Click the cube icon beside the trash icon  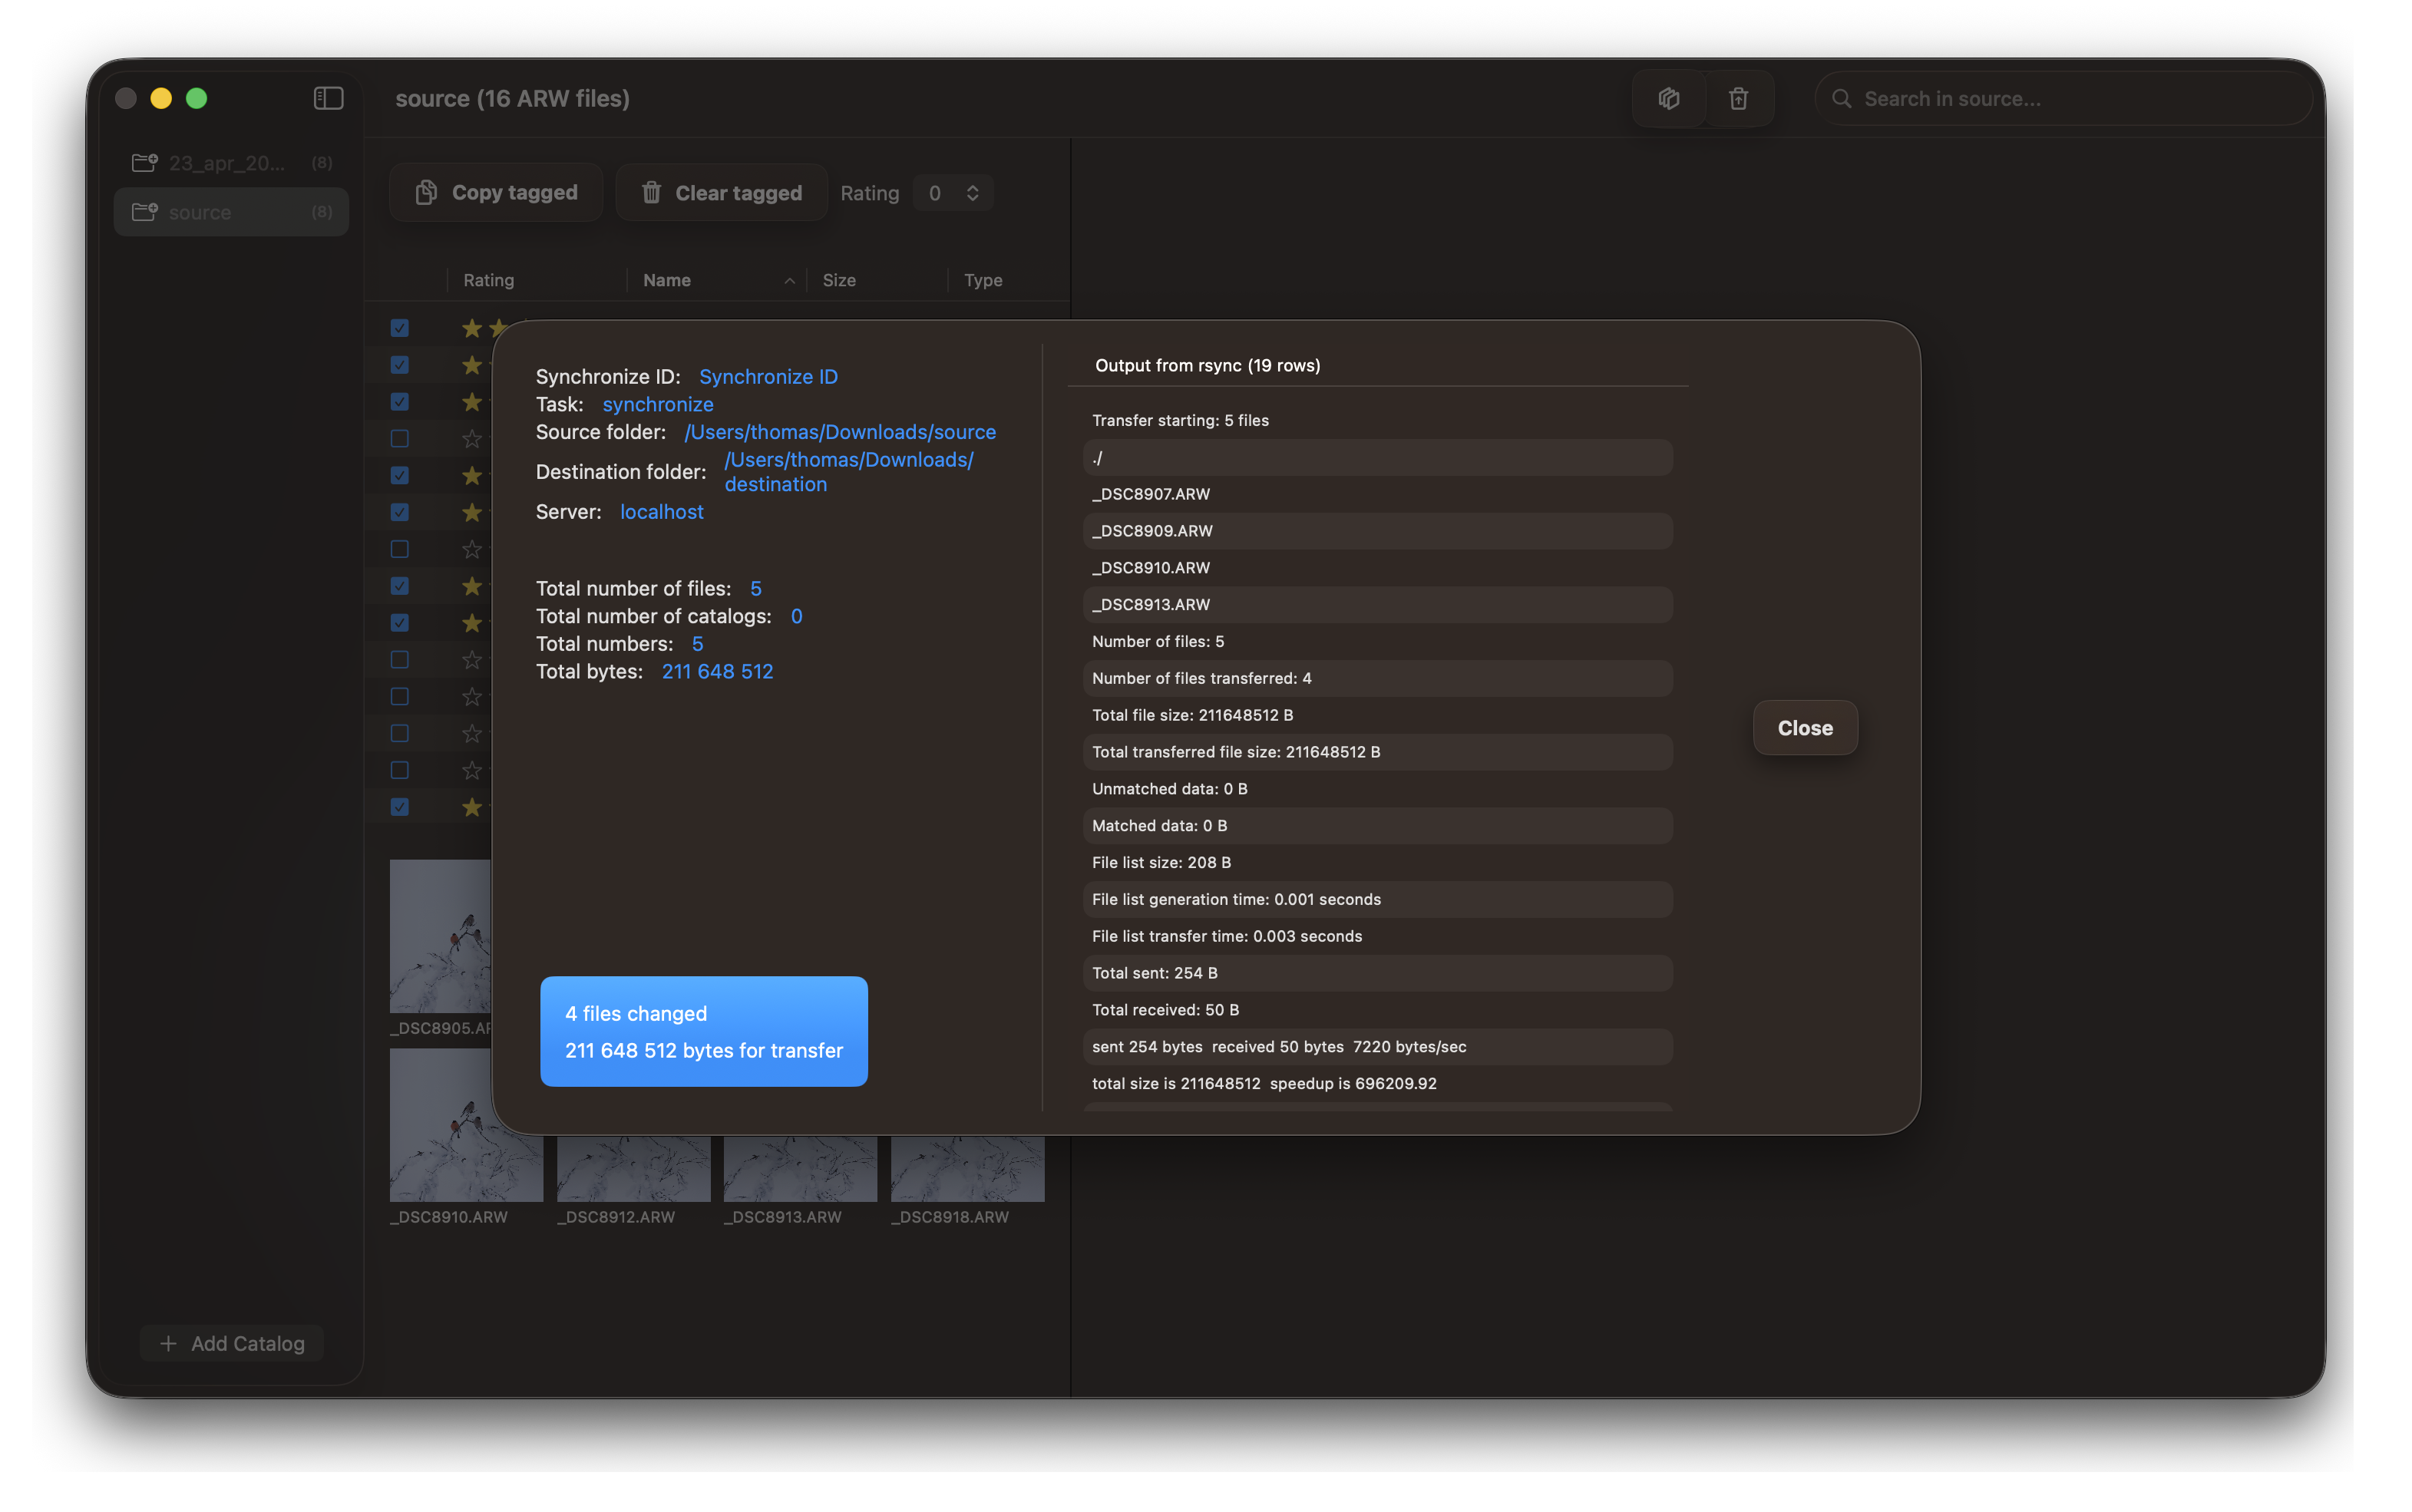pyautogui.click(x=1668, y=98)
